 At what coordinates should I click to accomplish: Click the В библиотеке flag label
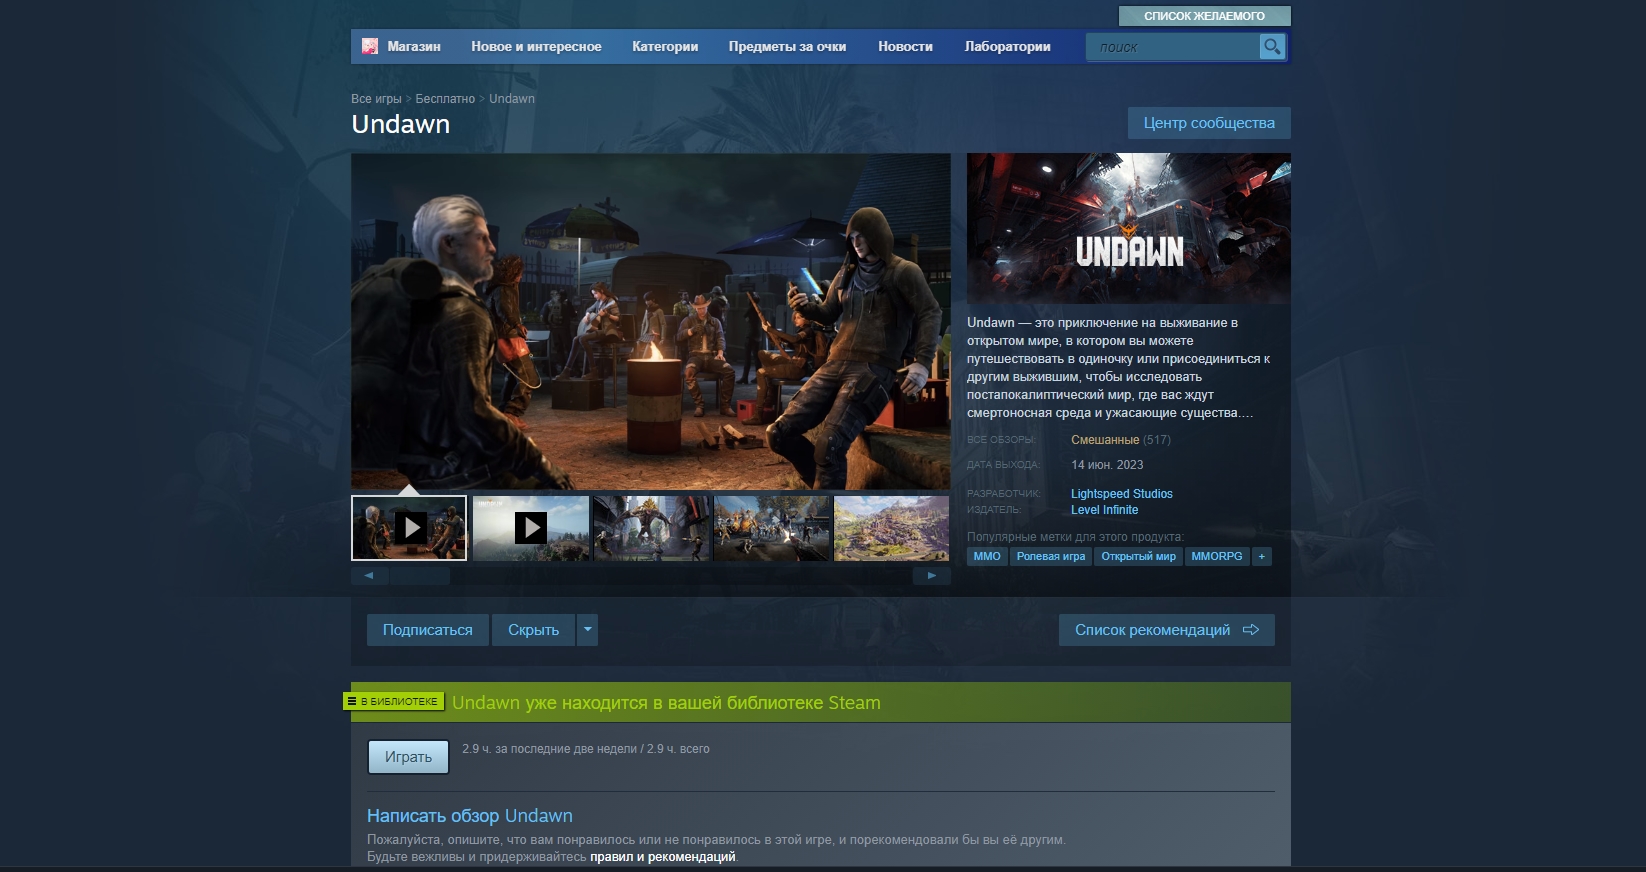click(x=393, y=701)
